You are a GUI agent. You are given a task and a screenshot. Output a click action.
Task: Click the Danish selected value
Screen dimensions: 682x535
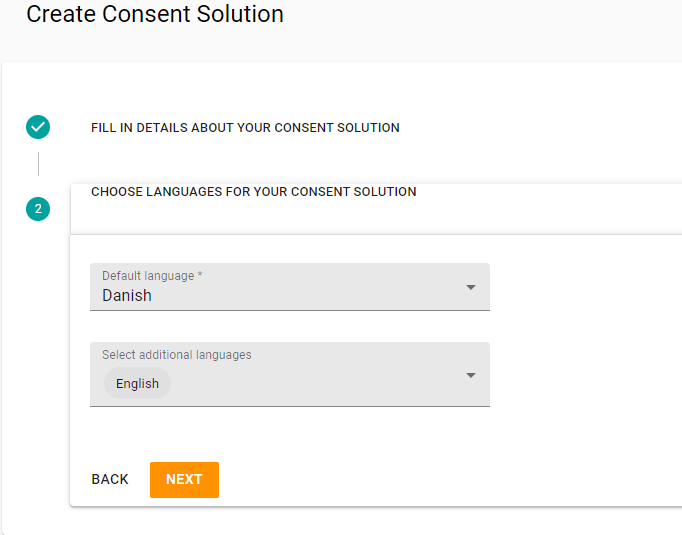[127, 295]
